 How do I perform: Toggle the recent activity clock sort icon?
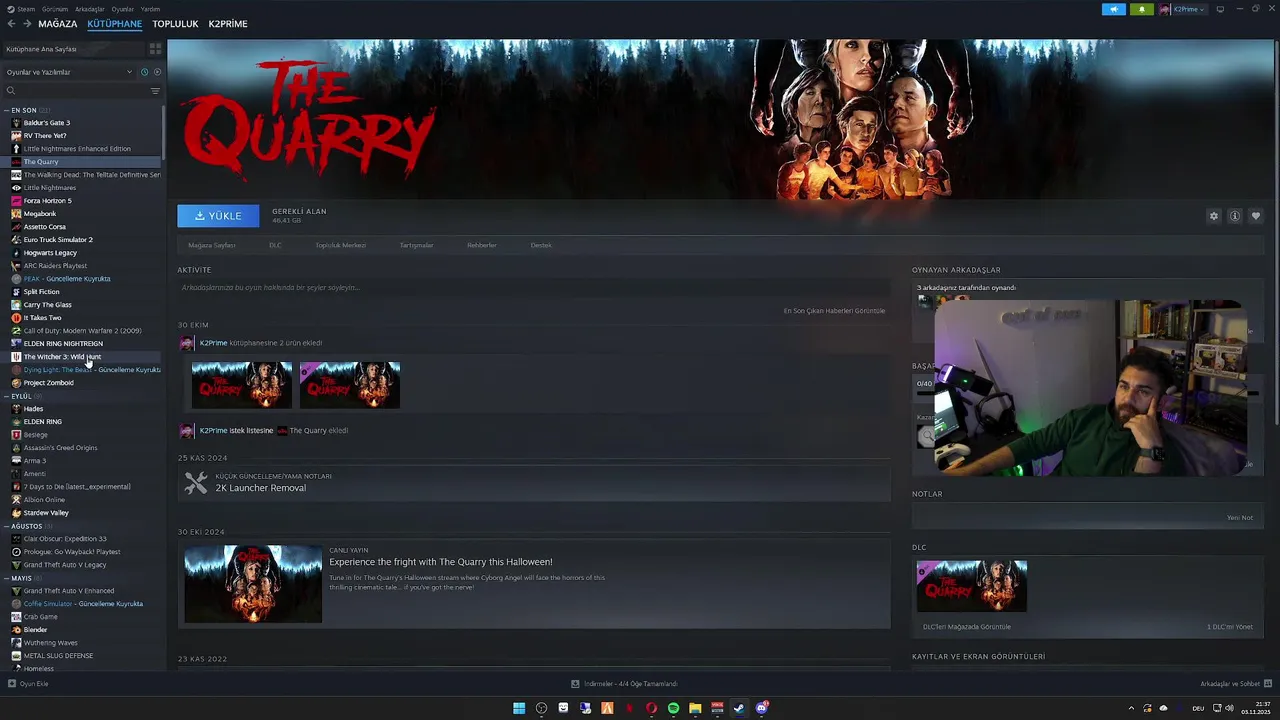tap(145, 72)
